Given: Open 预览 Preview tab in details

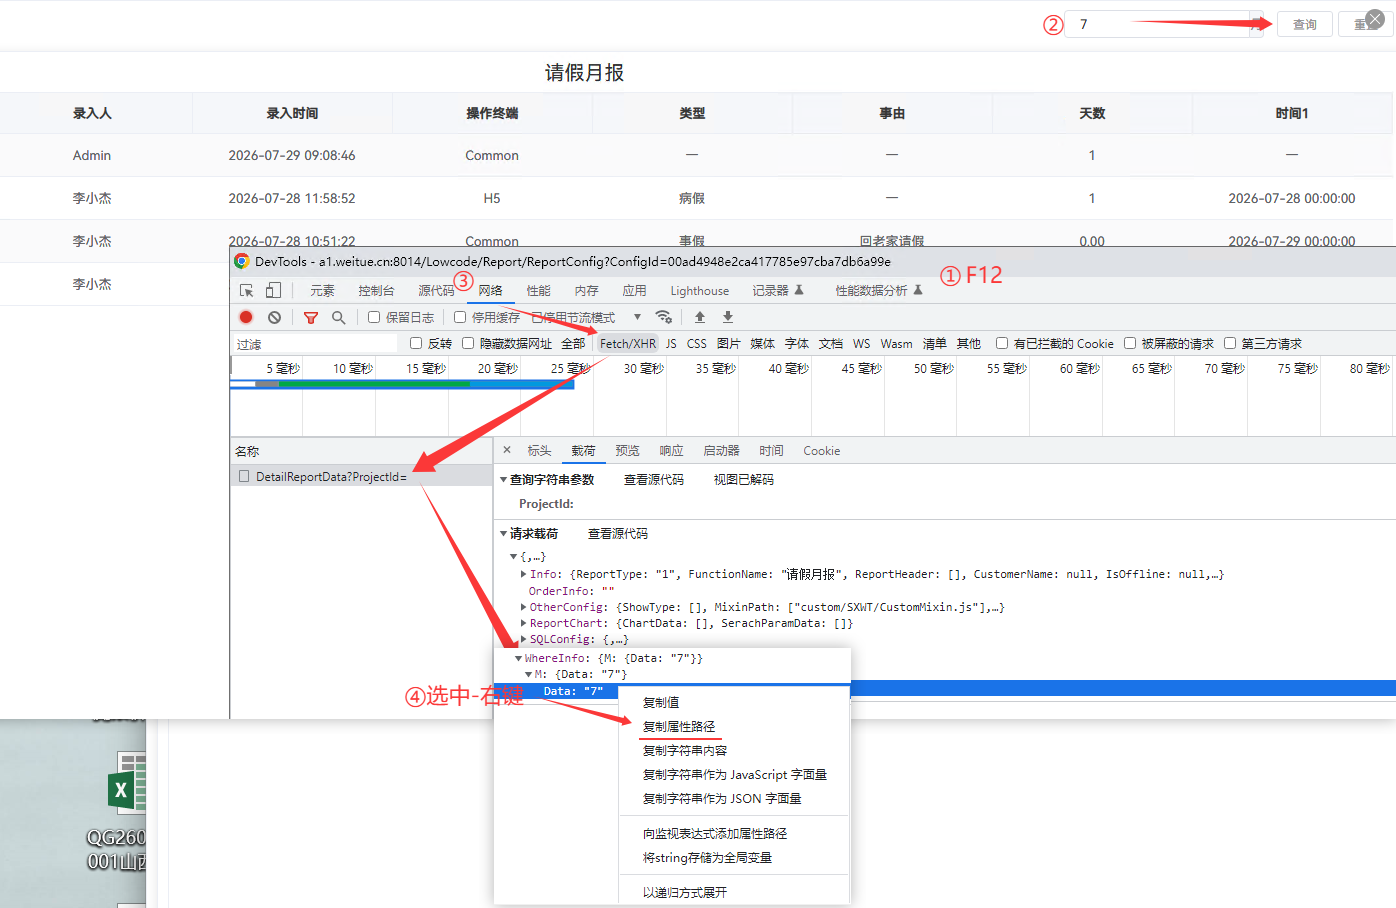Looking at the screenshot, I should [x=627, y=451].
